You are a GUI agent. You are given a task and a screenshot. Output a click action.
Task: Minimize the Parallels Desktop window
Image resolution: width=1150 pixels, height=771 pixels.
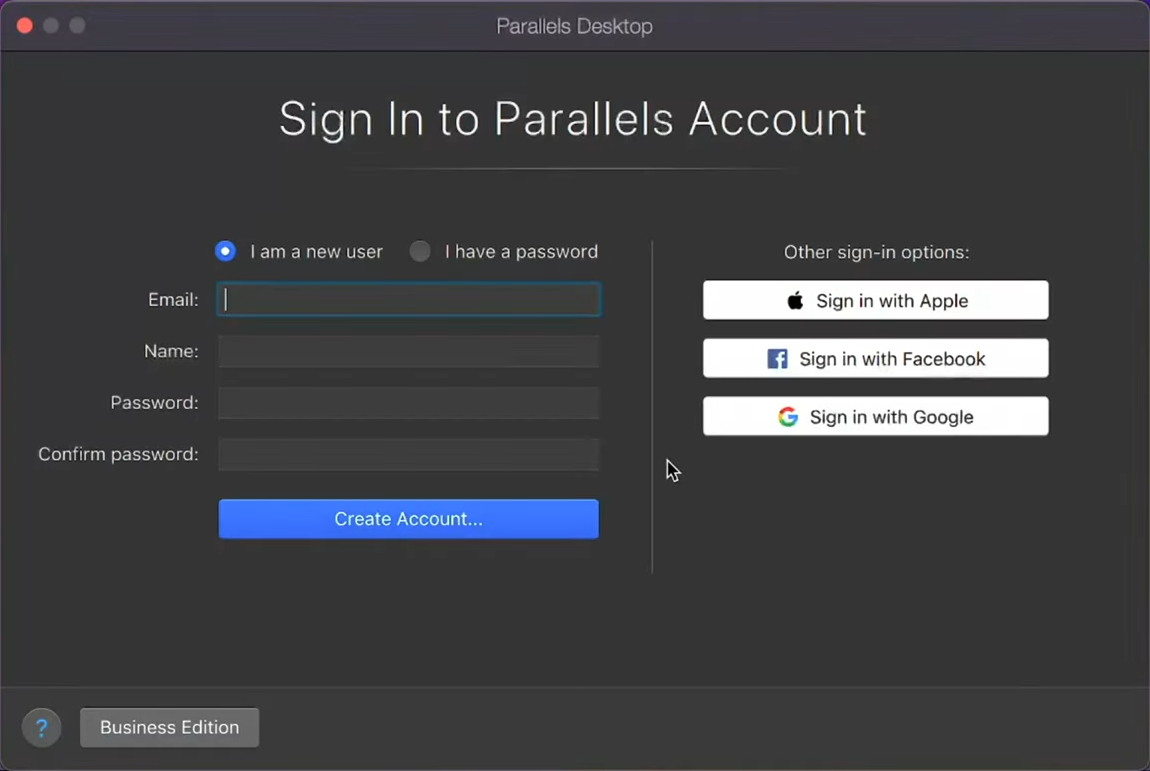(51, 26)
